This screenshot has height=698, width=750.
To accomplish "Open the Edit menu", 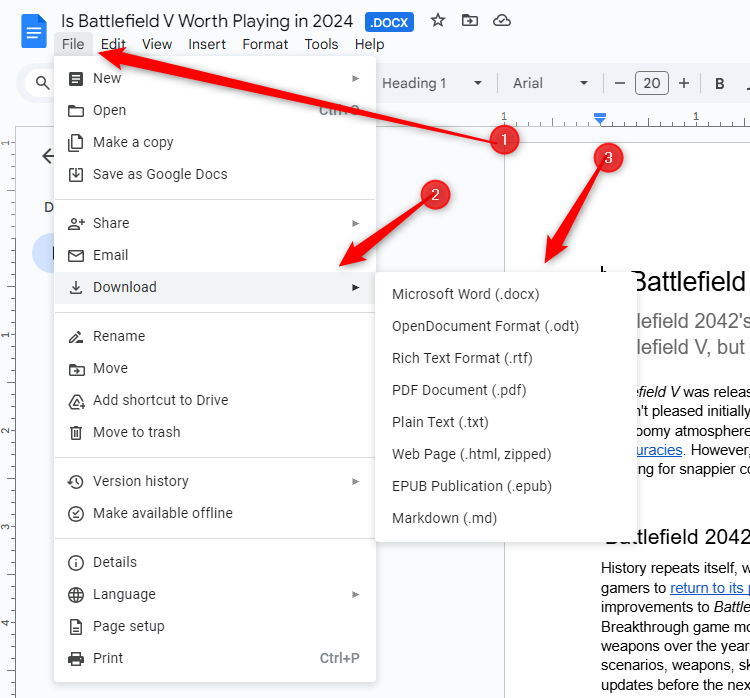I will (x=113, y=44).
